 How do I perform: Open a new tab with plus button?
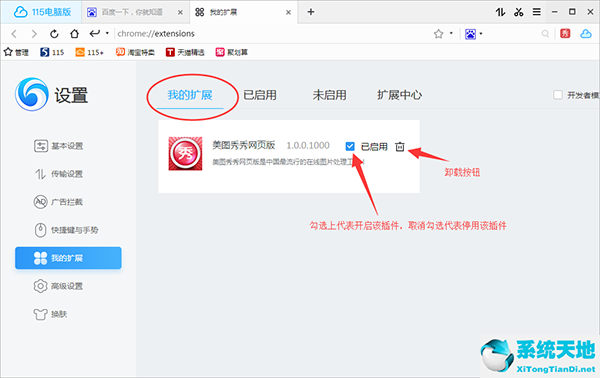pyautogui.click(x=311, y=12)
